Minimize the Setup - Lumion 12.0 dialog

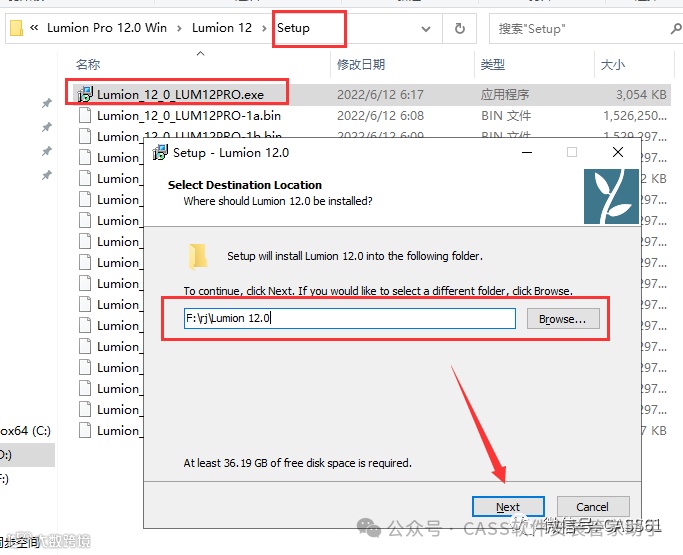(527, 152)
